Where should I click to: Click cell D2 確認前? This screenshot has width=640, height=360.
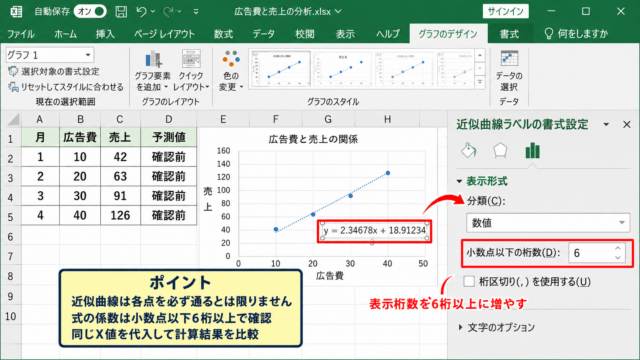169,157
